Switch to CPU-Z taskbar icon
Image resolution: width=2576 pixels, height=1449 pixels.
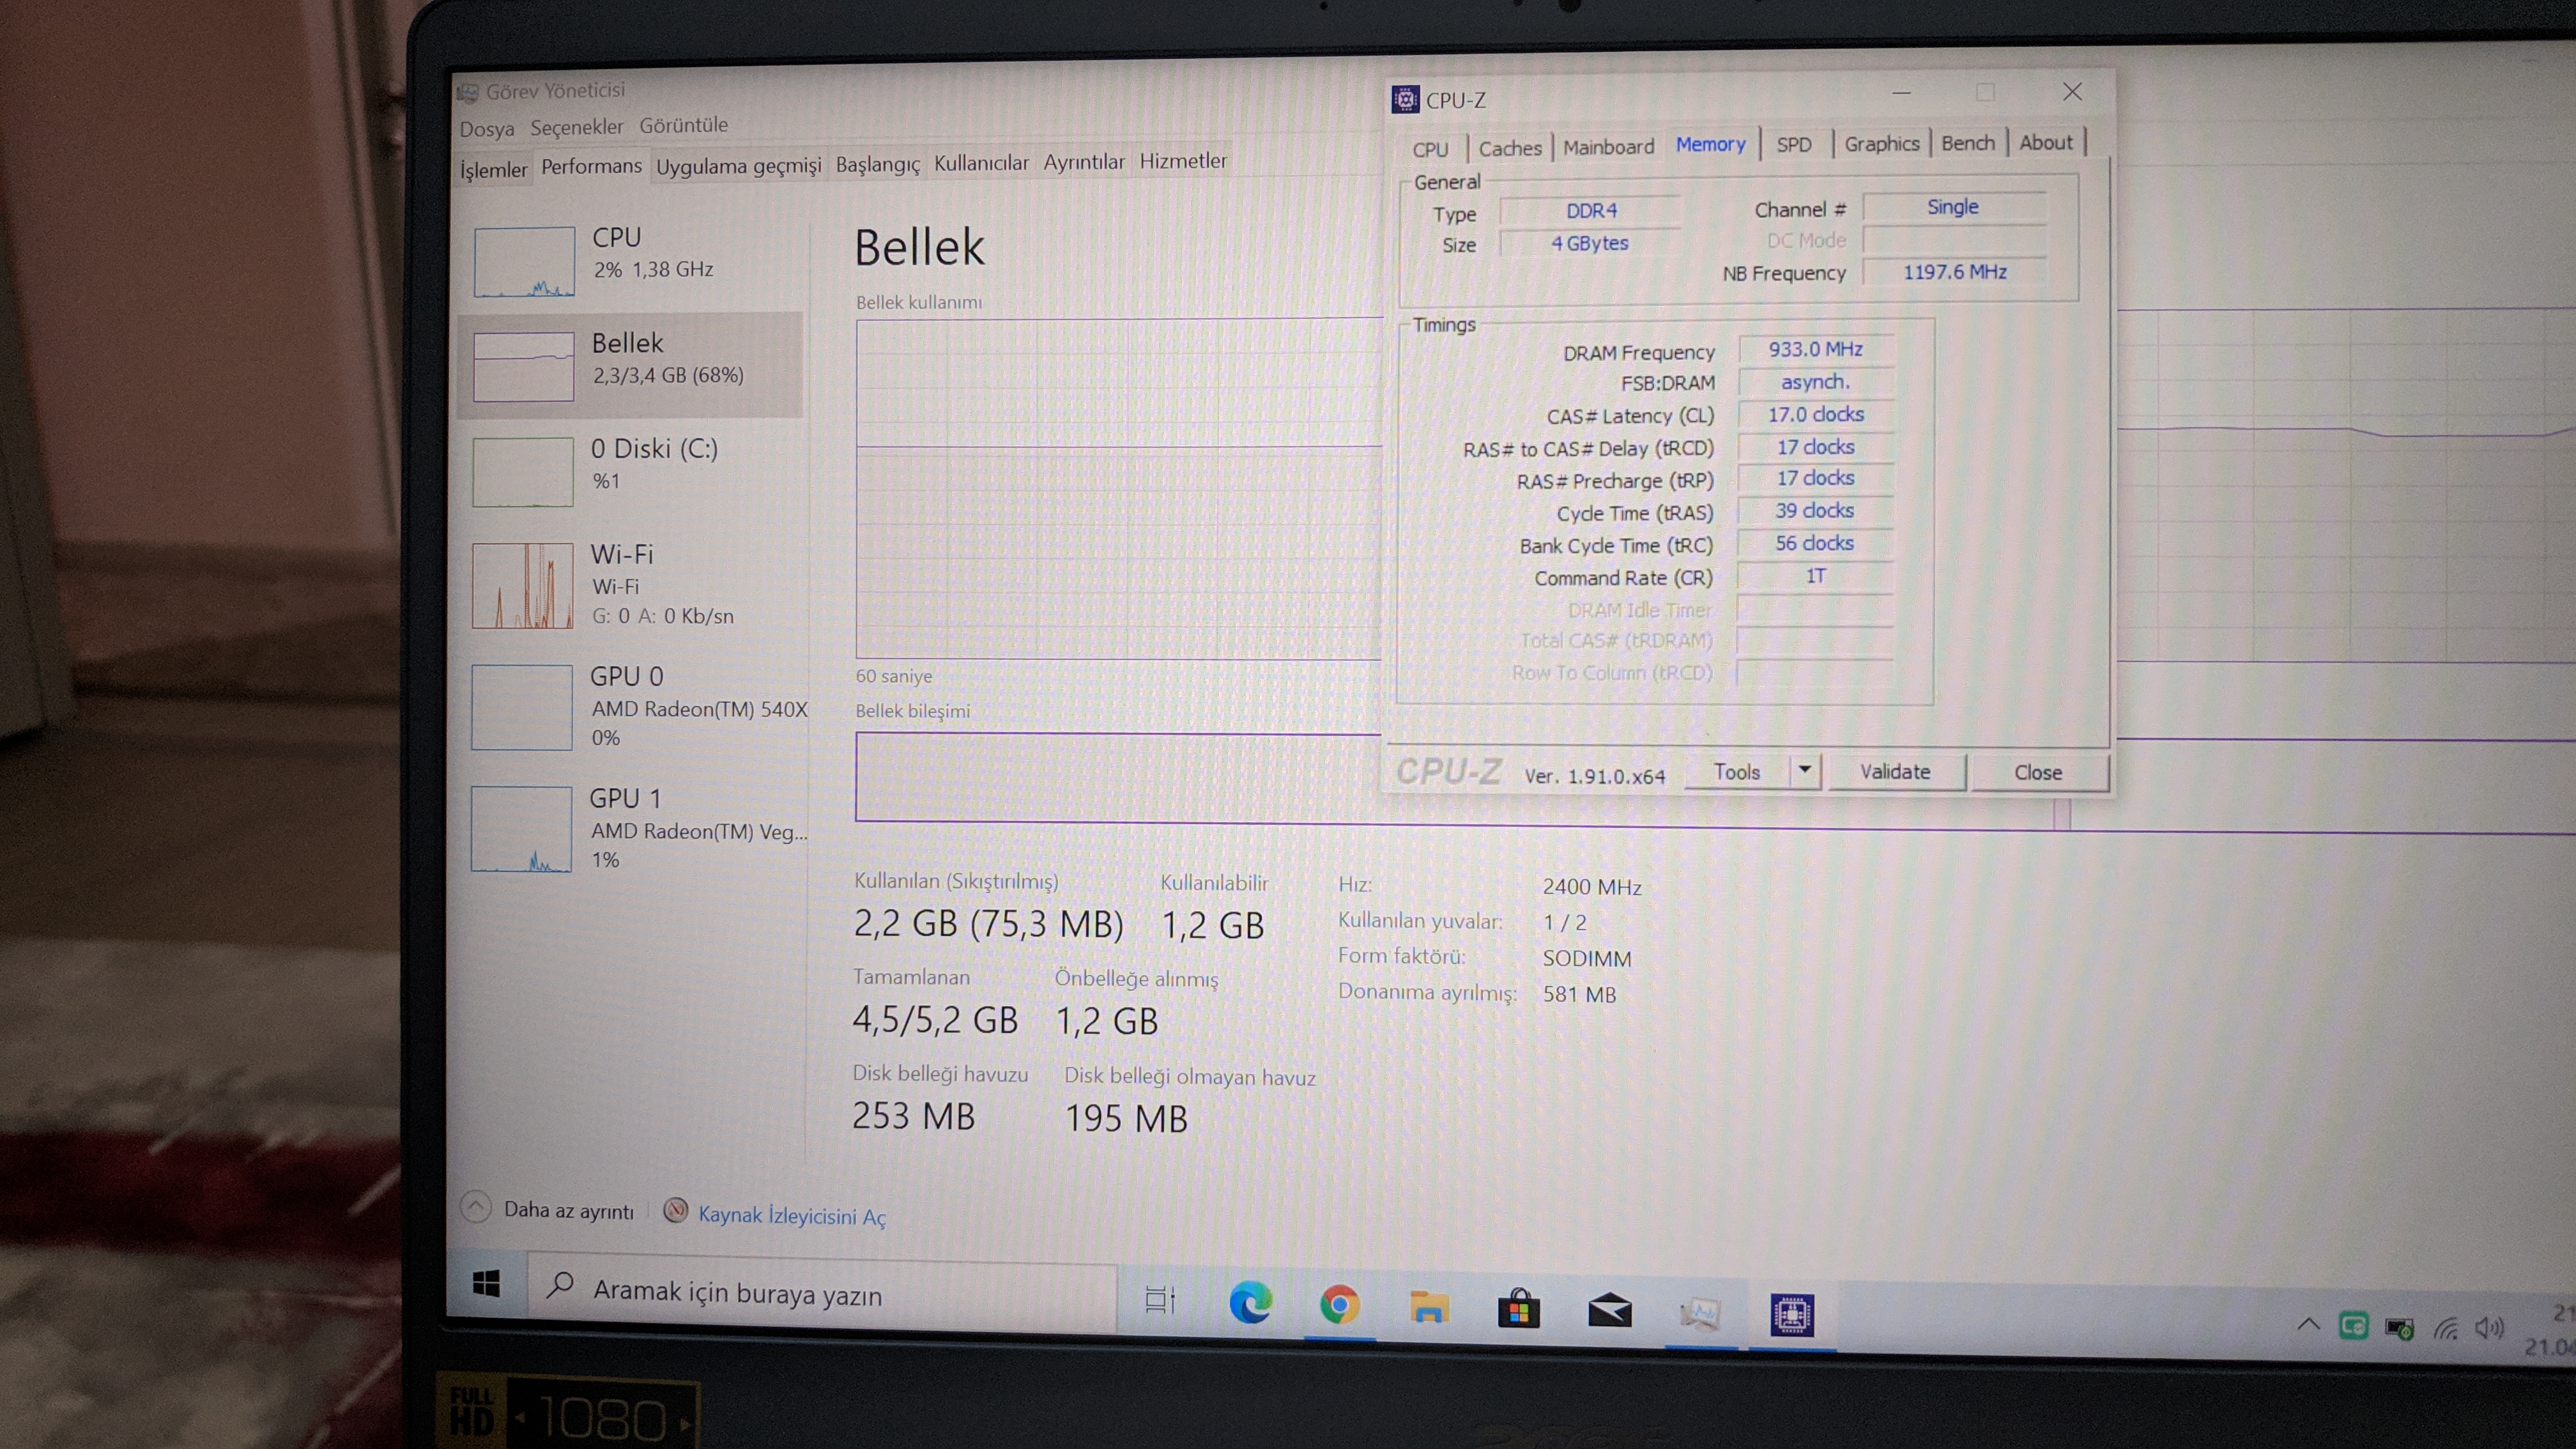click(x=1791, y=1314)
